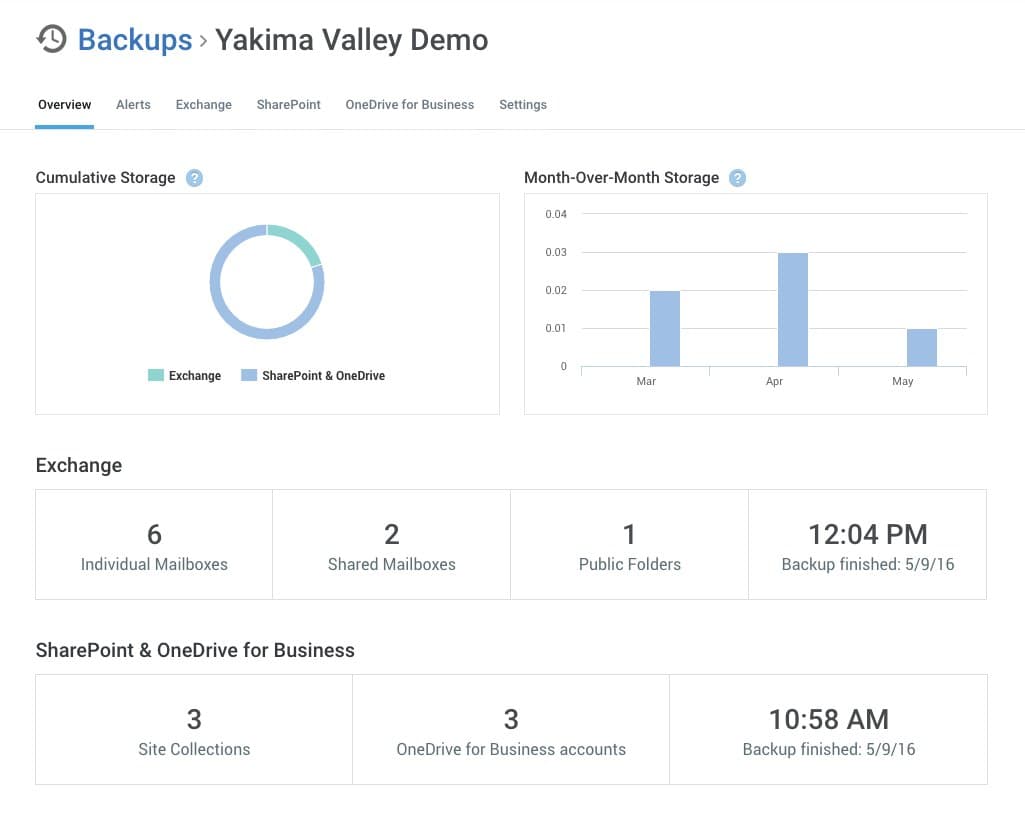Open the Cumulative Storage help icon
The image size is (1025, 819).
click(x=194, y=178)
